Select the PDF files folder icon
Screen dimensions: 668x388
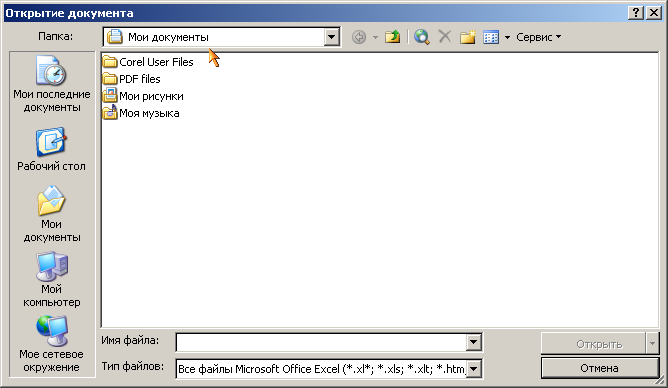(110, 79)
